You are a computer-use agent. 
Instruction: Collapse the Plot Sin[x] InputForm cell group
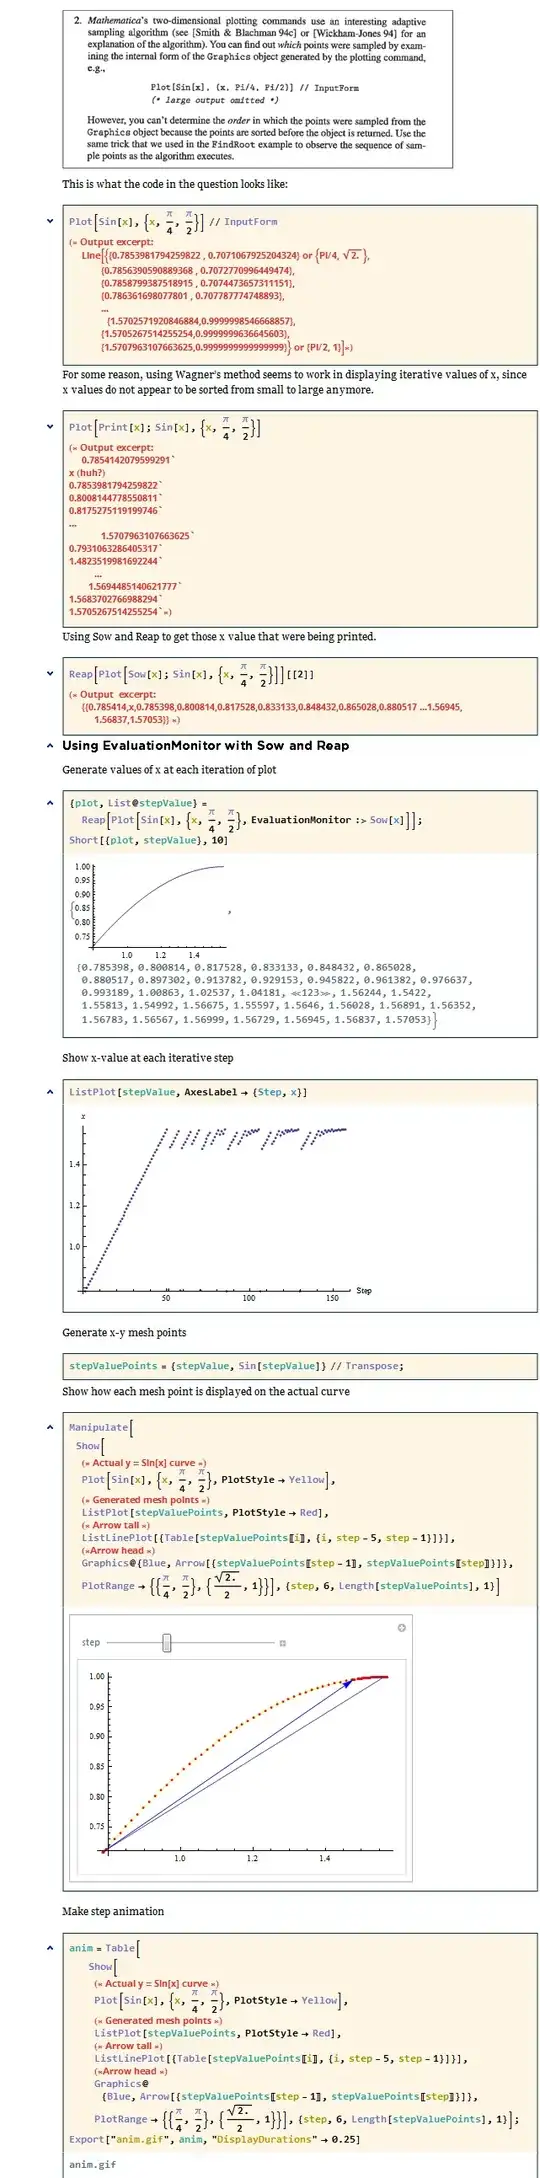tap(50, 220)
